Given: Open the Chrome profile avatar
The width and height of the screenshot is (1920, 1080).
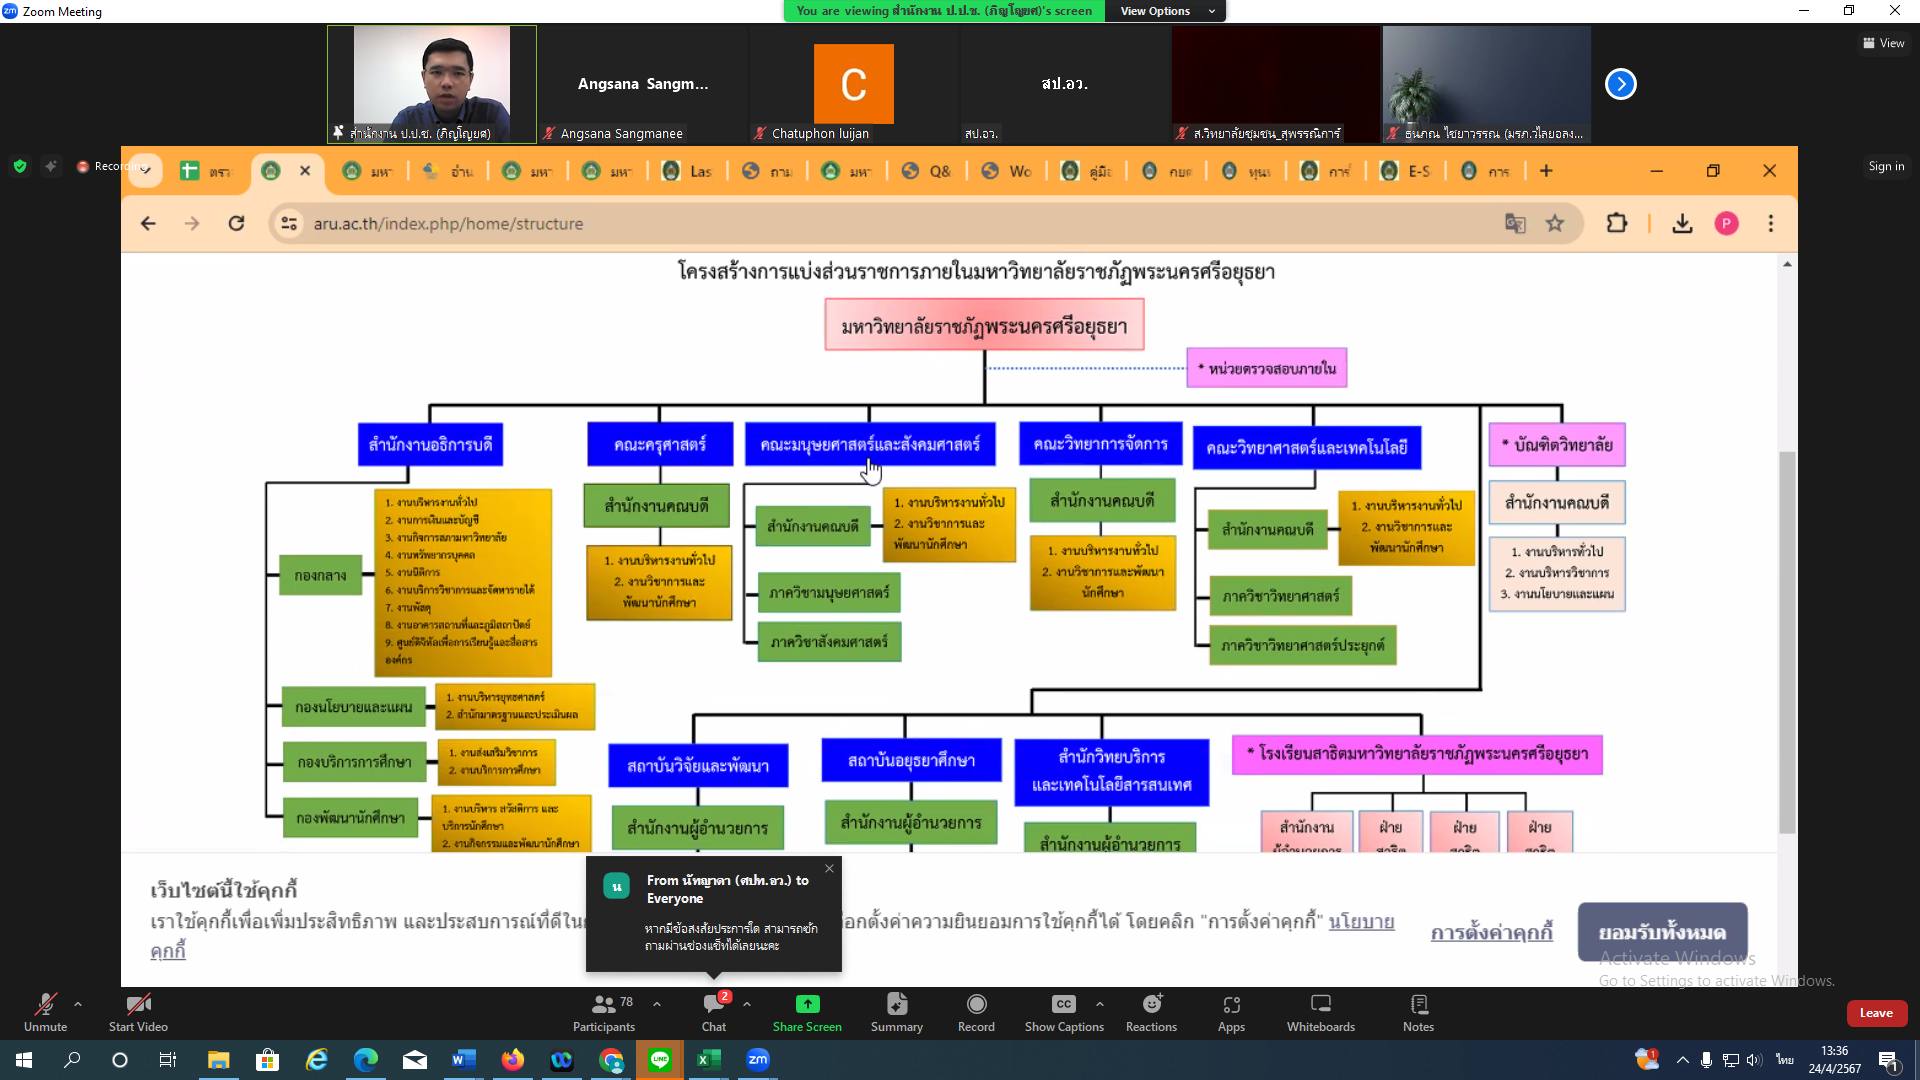Looking at the screenshot, I should coord(1726,224).
